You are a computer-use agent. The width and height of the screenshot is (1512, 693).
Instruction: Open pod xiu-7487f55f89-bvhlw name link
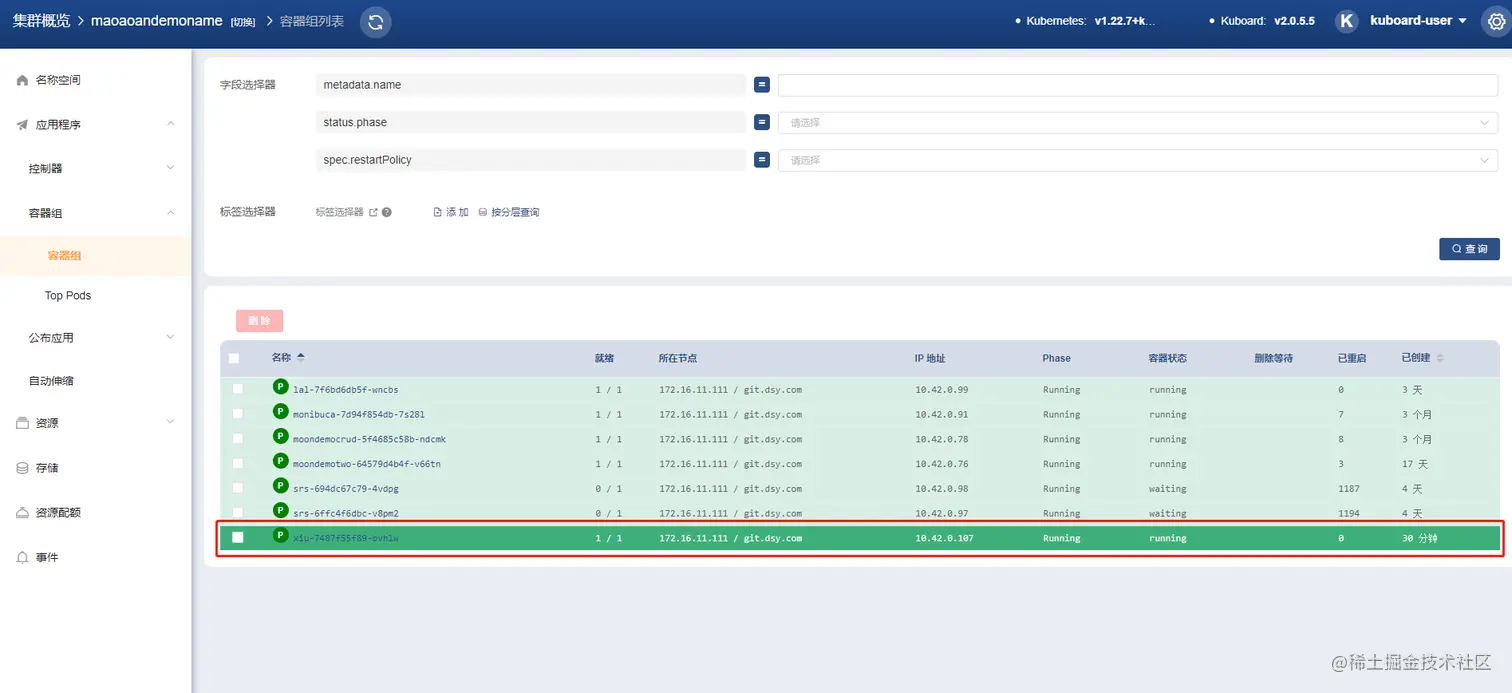[x=346, y=538]
